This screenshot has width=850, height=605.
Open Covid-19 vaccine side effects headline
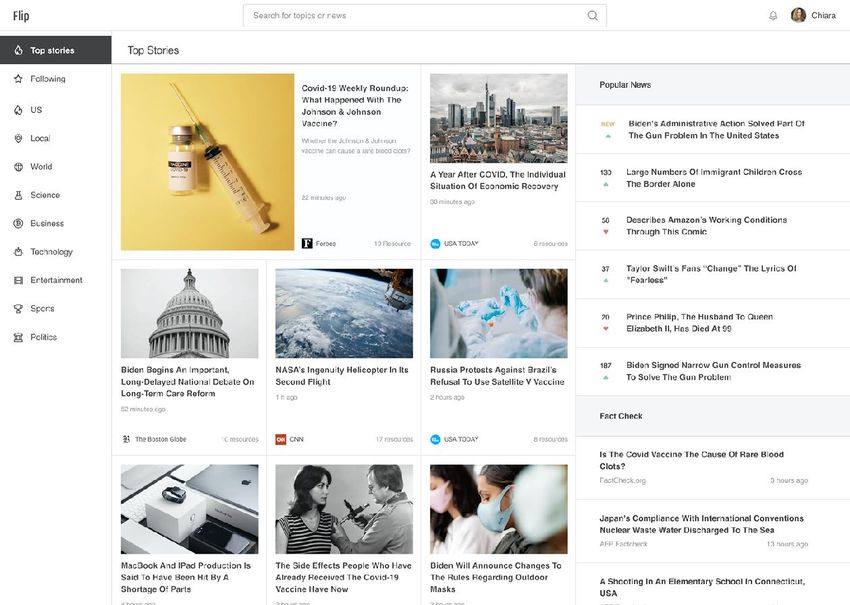coord(344,577)
